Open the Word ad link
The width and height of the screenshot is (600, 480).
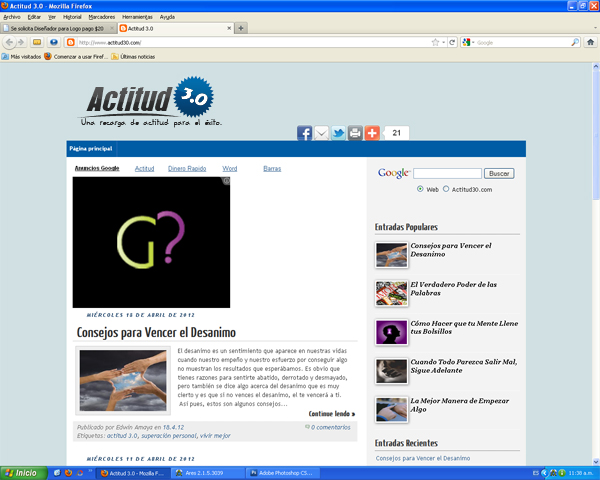pyautogui.click(x=230, y=168)
